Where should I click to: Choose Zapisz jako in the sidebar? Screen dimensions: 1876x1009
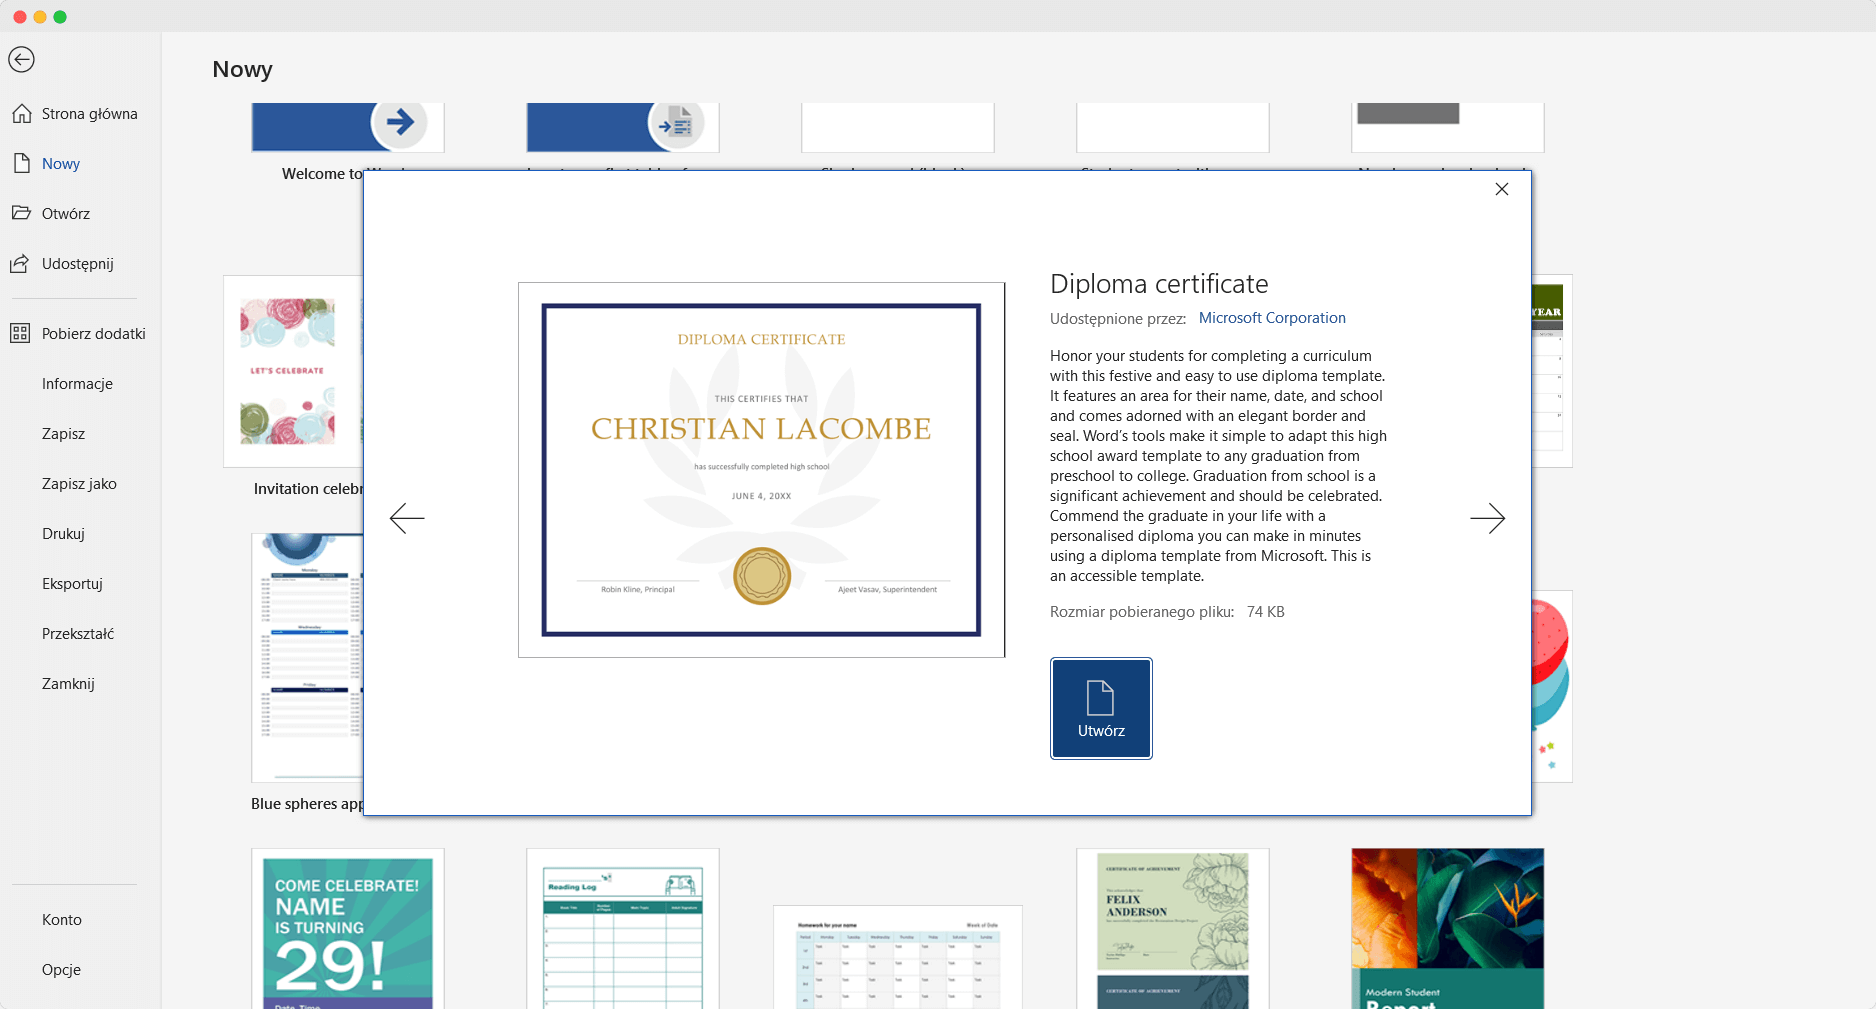[x=79, y=484]
